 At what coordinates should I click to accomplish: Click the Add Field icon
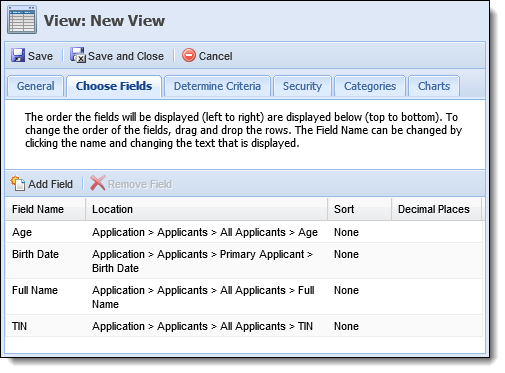(18, 183)
